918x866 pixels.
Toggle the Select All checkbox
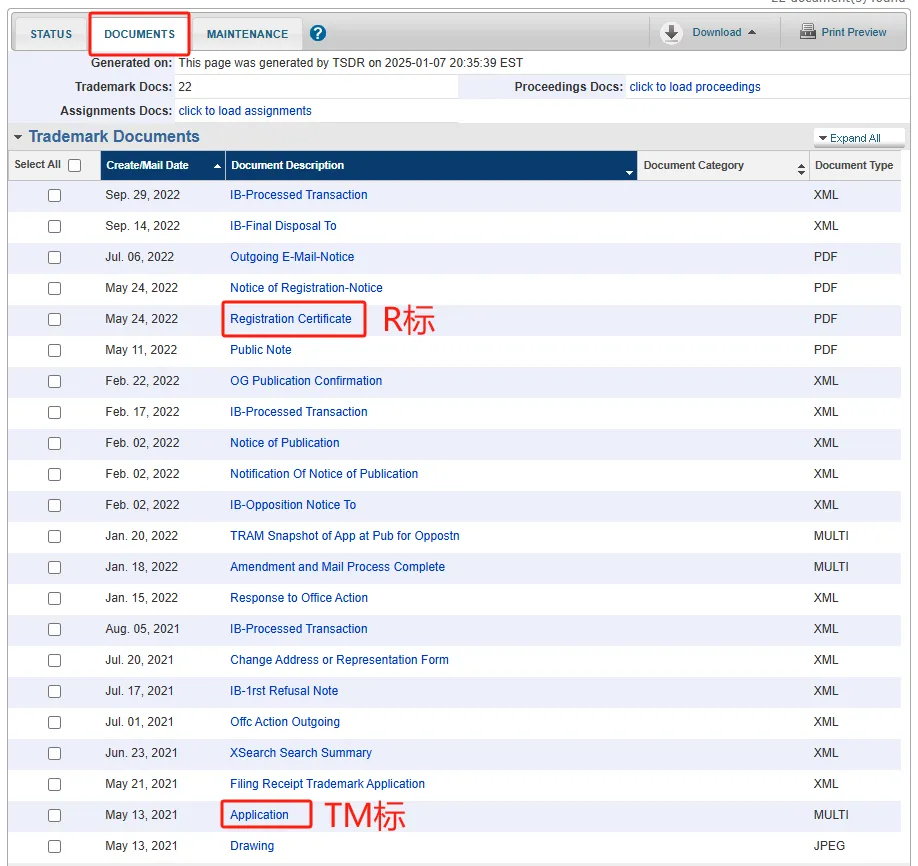[x=74, y=165]
